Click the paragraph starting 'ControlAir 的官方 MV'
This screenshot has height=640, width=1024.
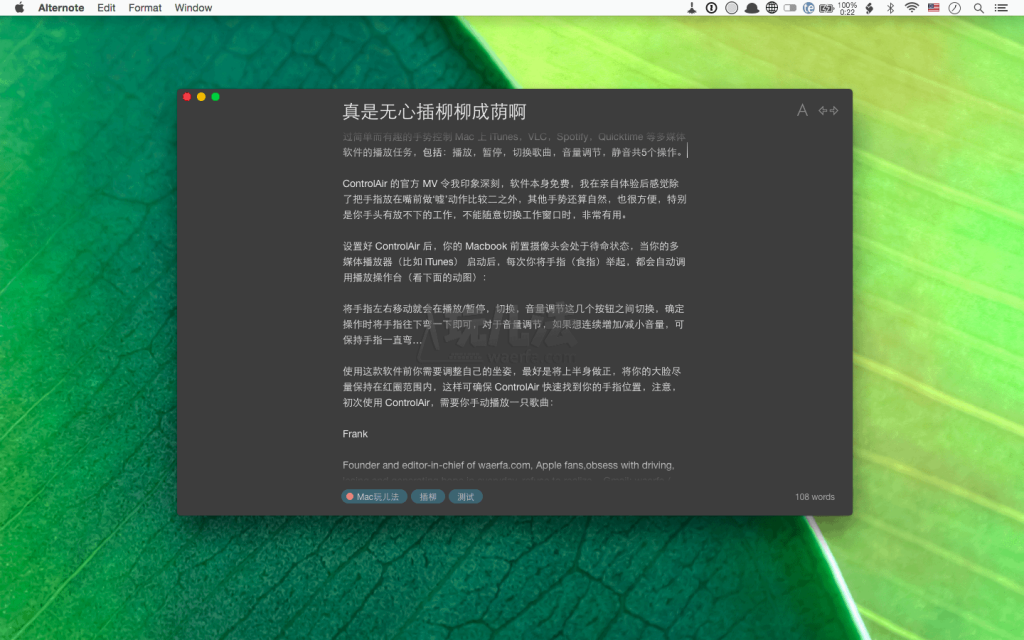tap(514, 199)
